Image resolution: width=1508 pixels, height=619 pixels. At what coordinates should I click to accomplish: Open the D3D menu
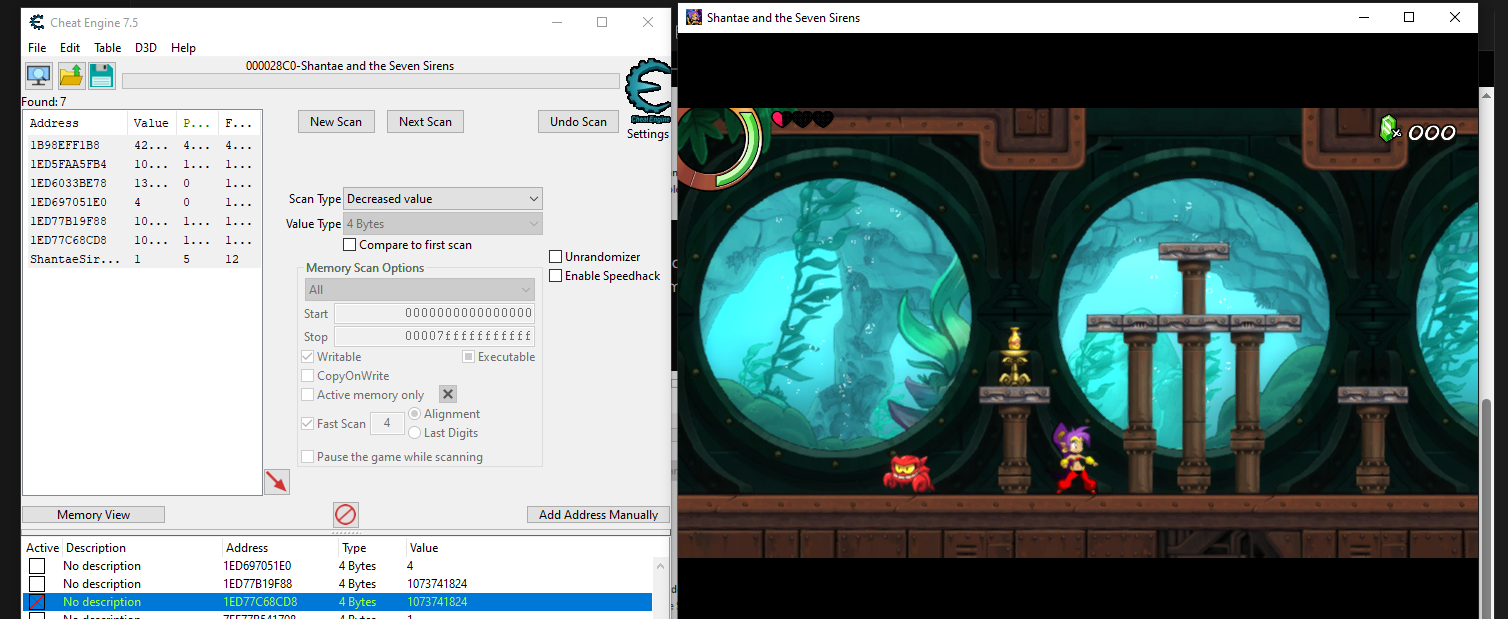pyautogui.click(x=146, y=48)
